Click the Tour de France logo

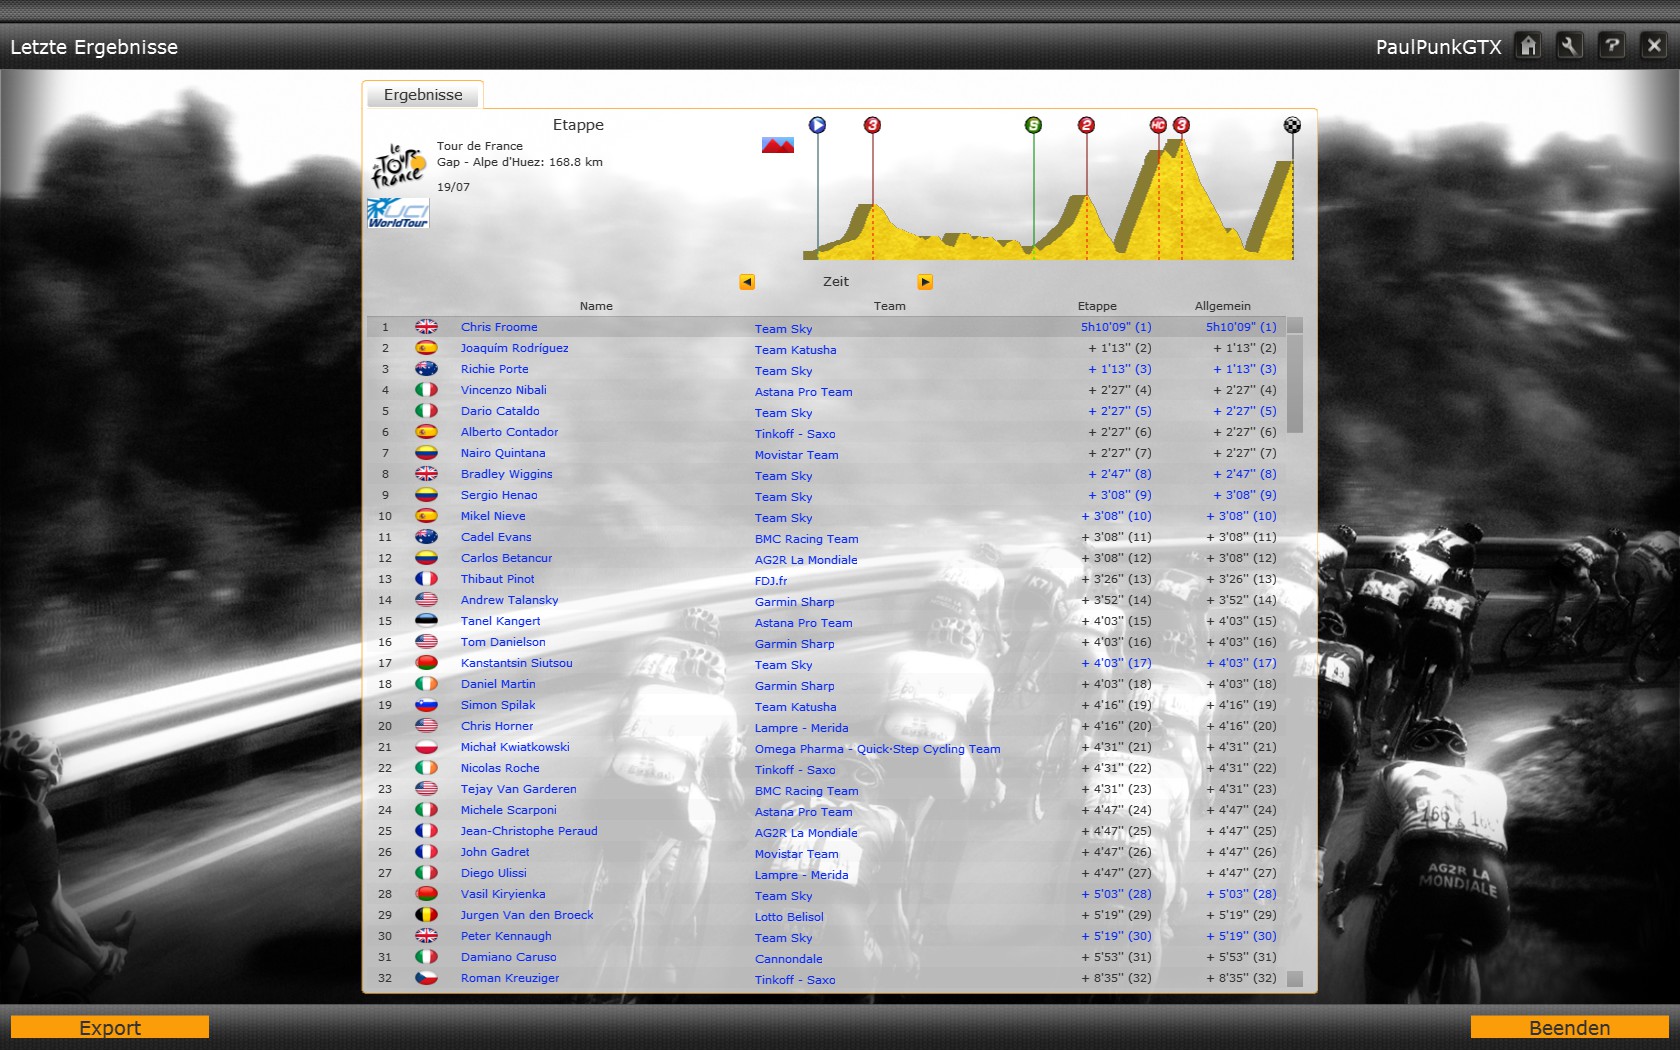(x=398, y=165)
